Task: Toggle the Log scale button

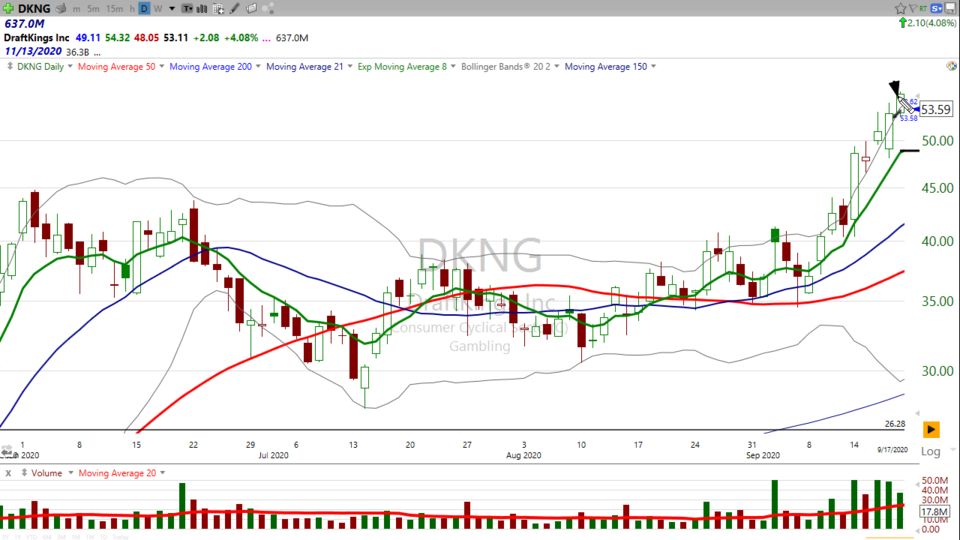Action: click(931, 451)
